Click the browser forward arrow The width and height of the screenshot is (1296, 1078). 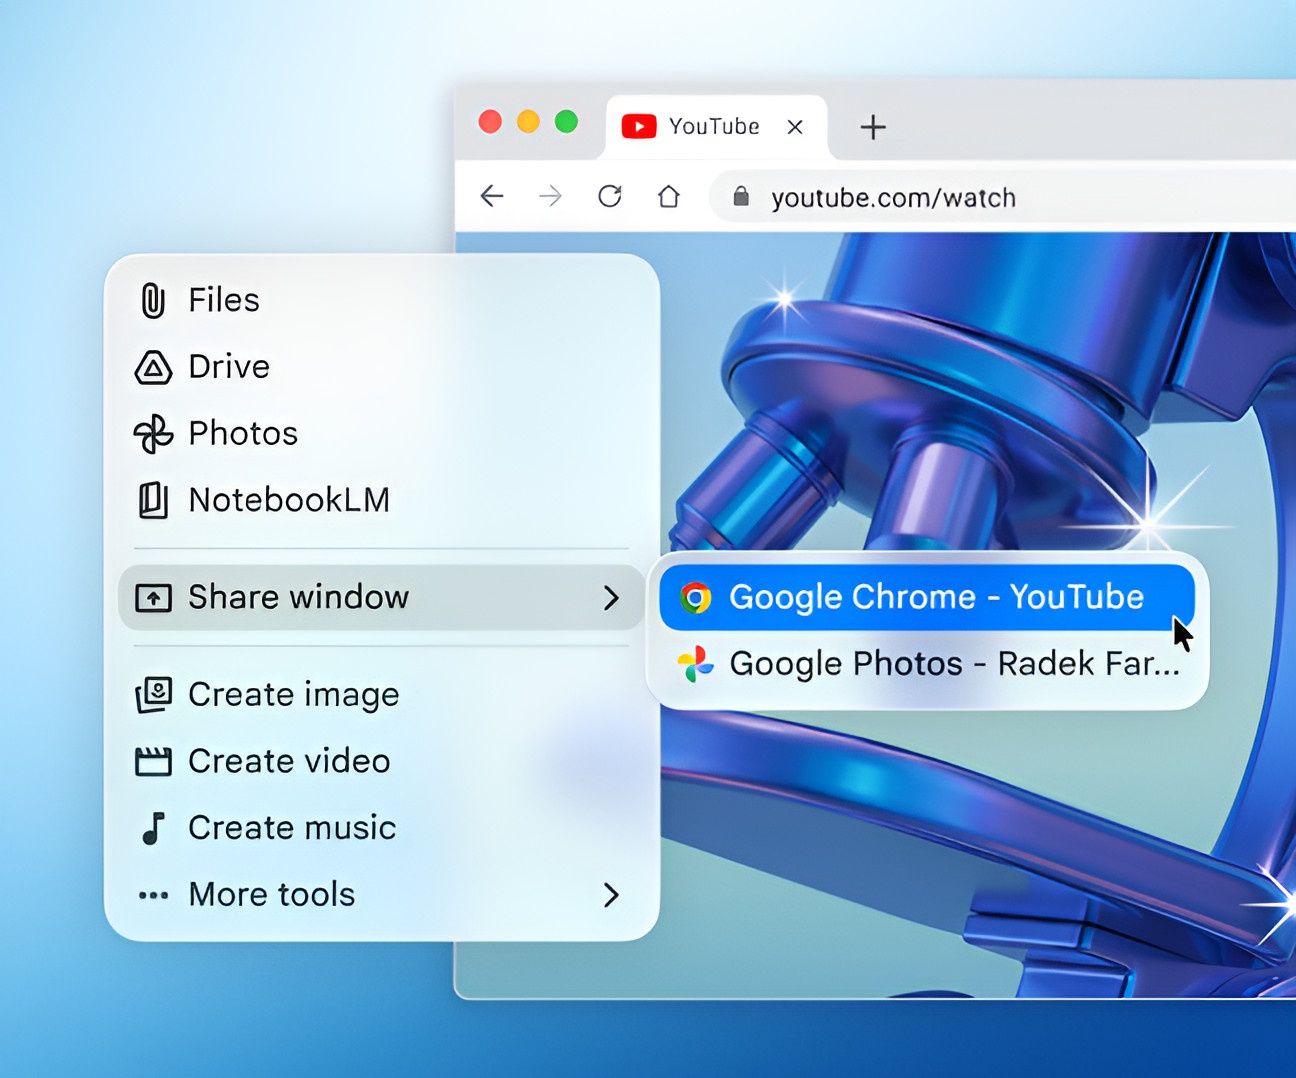click(x=550, y=196)
